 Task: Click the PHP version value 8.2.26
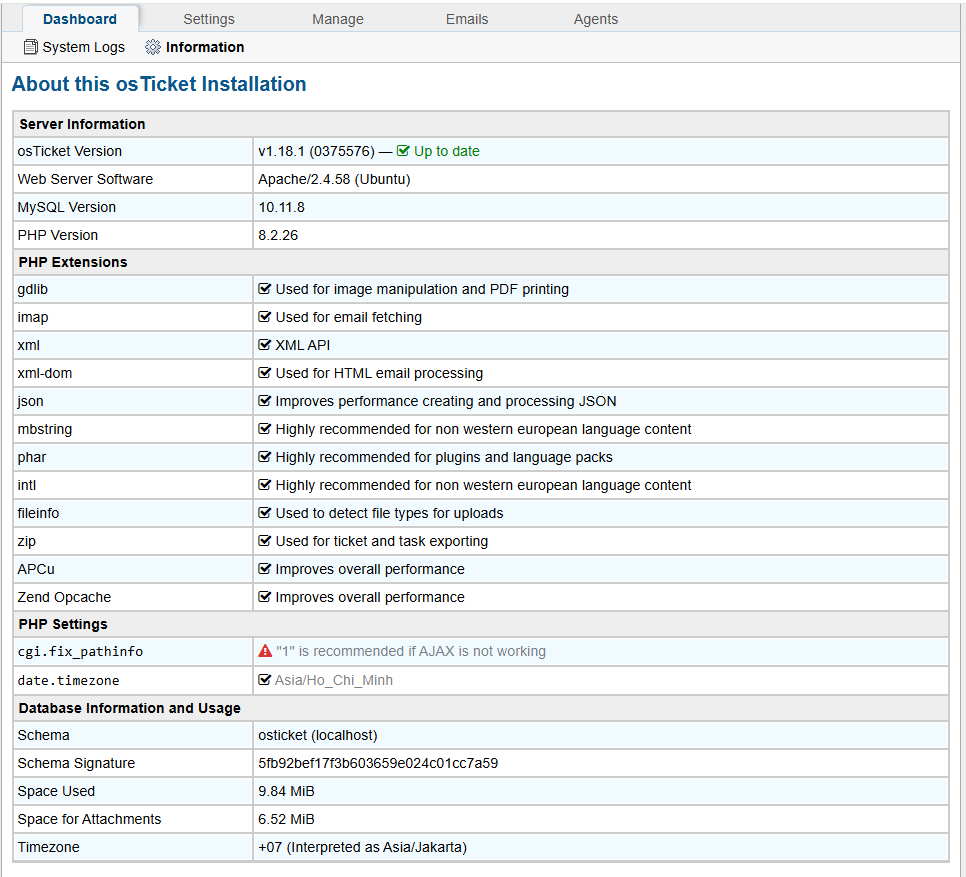[278, 235]
